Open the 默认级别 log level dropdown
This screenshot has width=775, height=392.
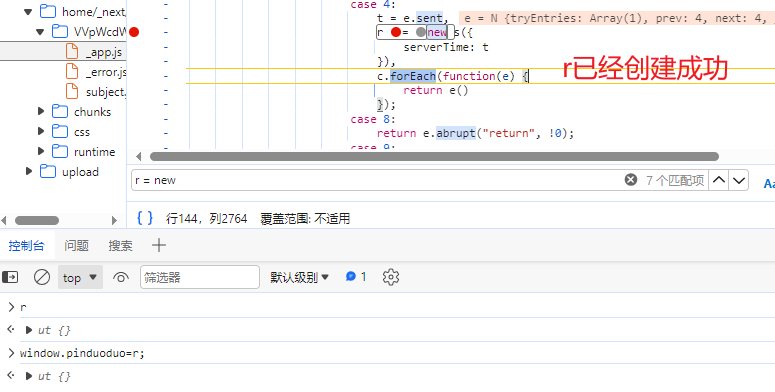click(x=300, y=277)
